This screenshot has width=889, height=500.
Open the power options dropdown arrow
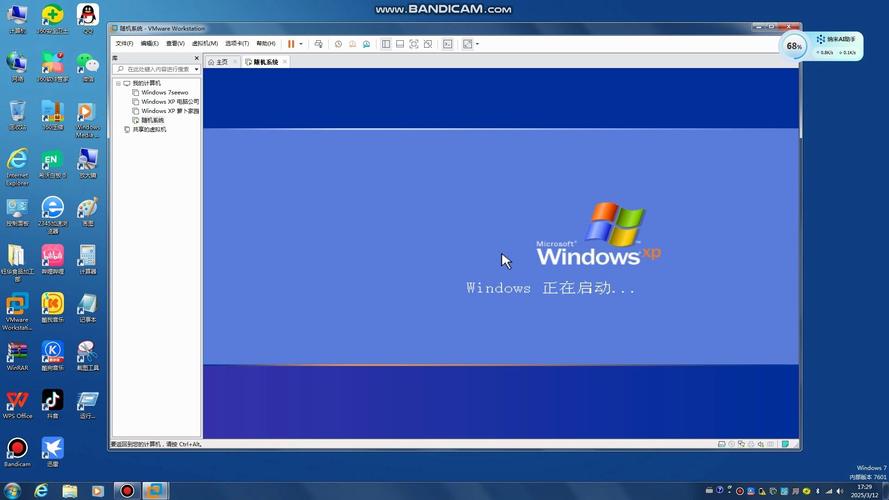pyautogui.click(x=300, y=44)
